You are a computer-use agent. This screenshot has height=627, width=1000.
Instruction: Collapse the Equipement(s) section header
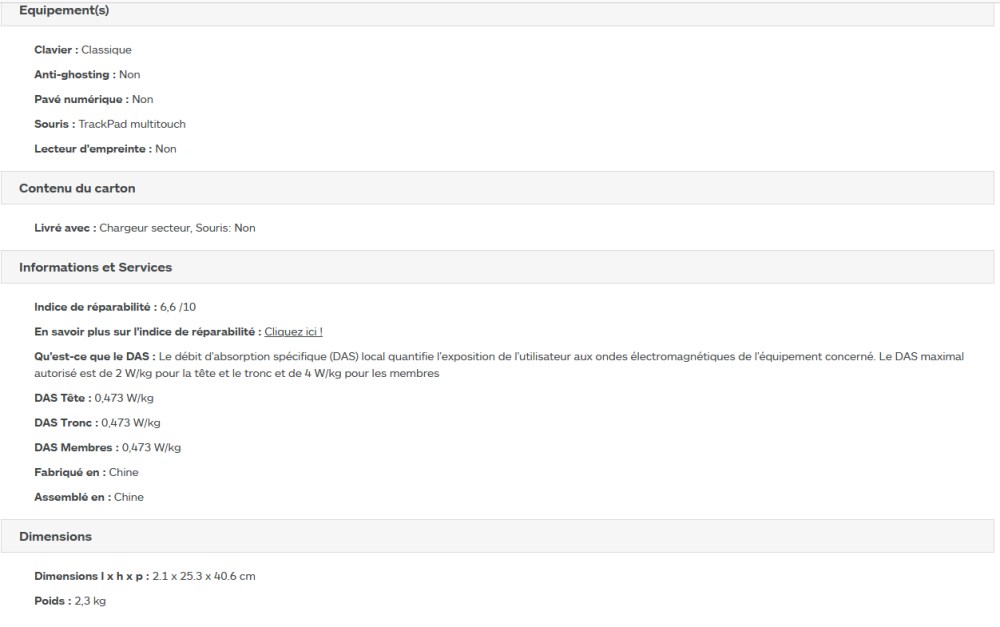(65, 11)
